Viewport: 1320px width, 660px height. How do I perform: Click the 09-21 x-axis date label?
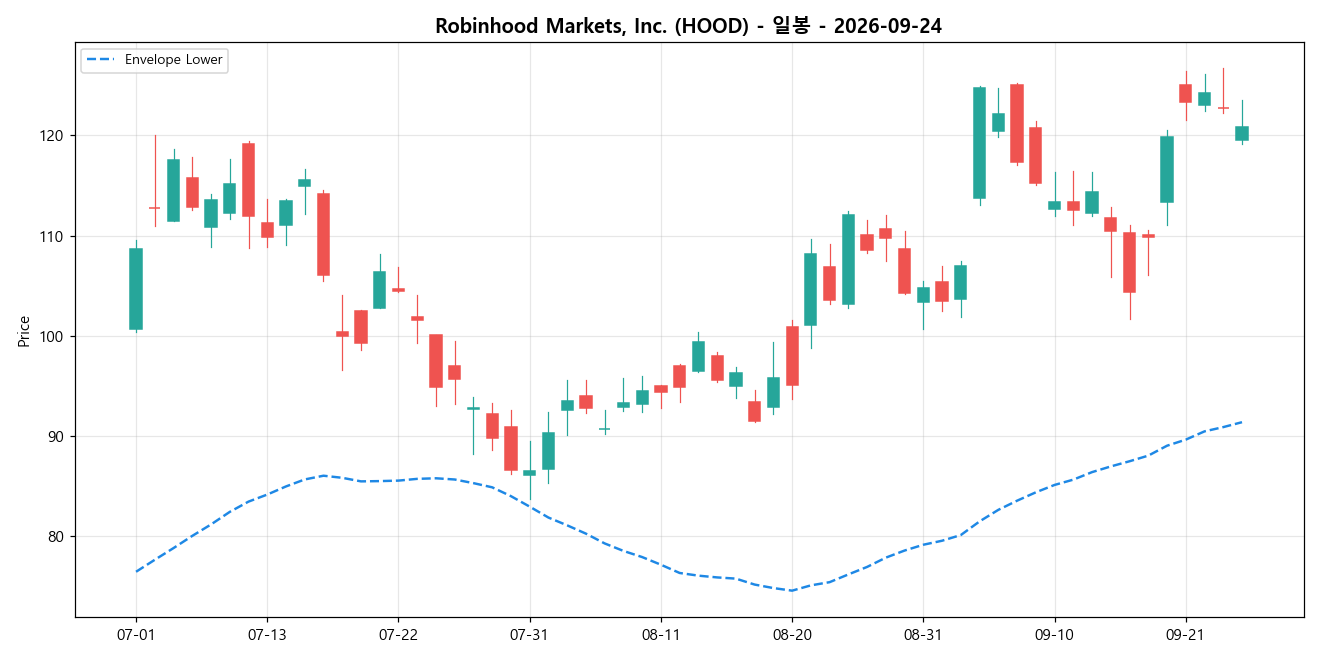tap(1185, 635)
